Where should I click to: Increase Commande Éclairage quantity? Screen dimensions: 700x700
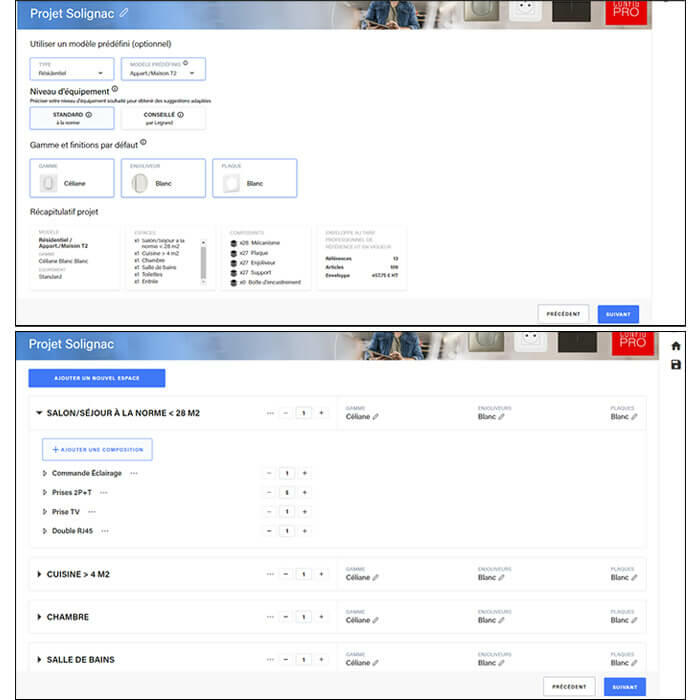[x=304, y=473]
